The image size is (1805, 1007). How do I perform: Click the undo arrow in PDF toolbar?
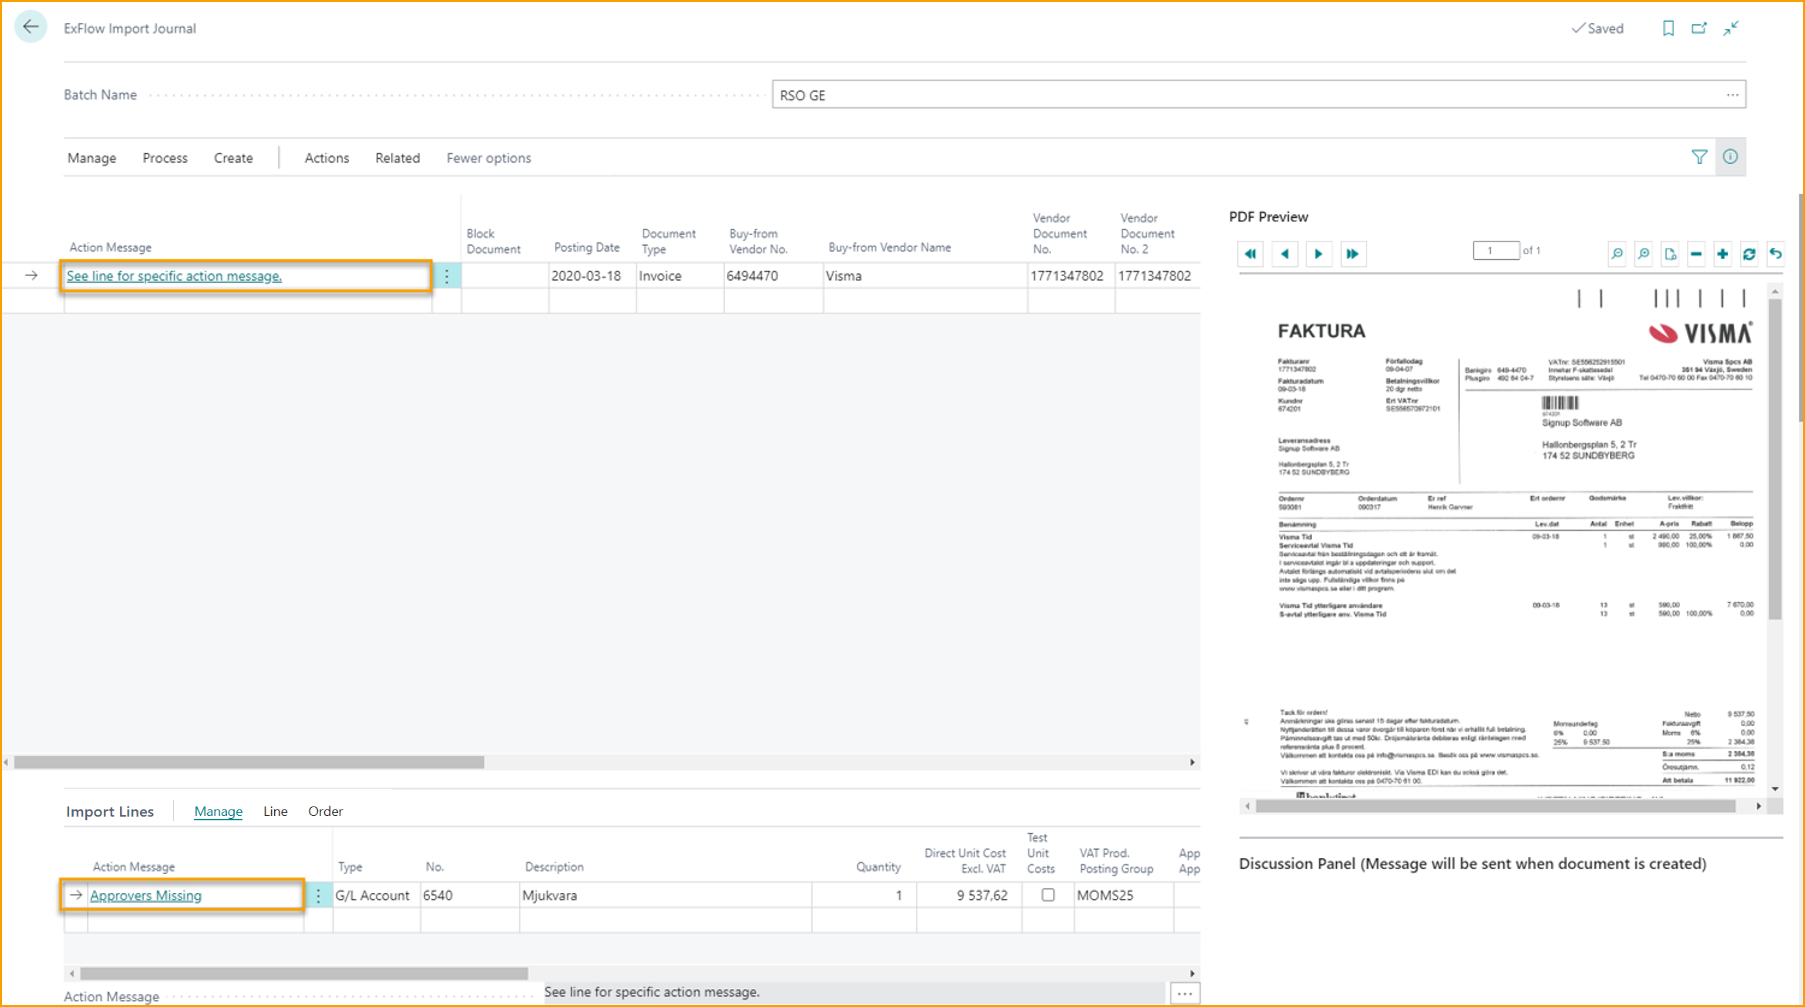click(x=1776, y=254)
